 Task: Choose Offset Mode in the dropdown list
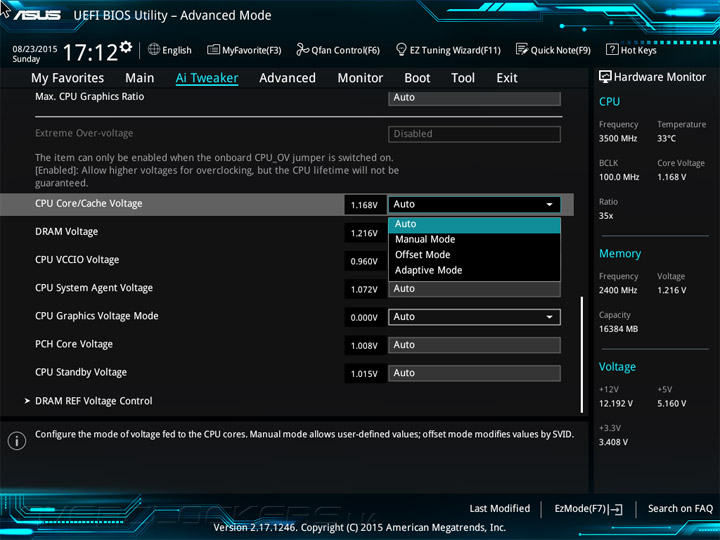tap(423, 255)
